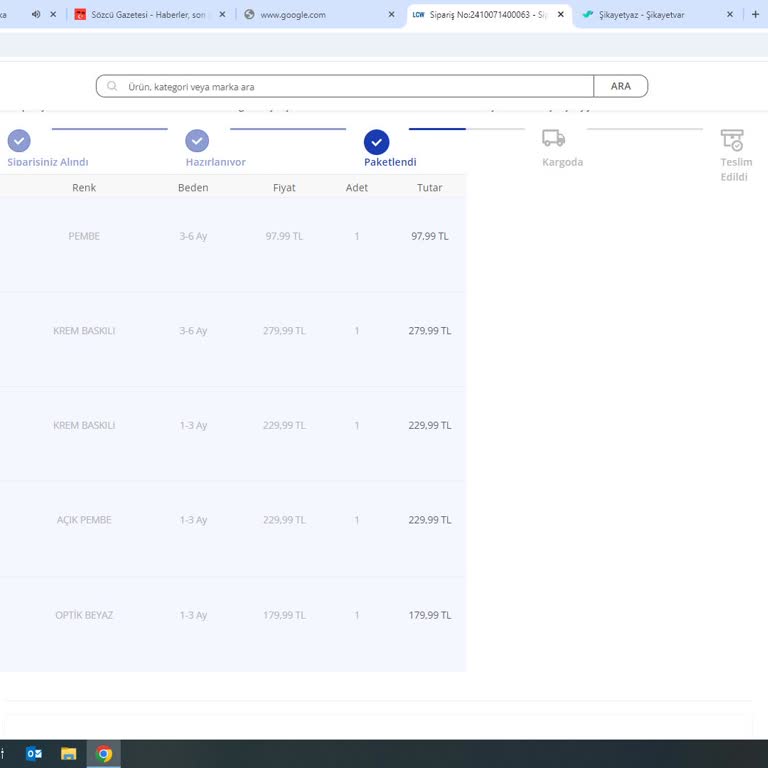Click the progress line between Paketlendi and Kargoda
768x768 pixels.
click(x=467, y=129)
